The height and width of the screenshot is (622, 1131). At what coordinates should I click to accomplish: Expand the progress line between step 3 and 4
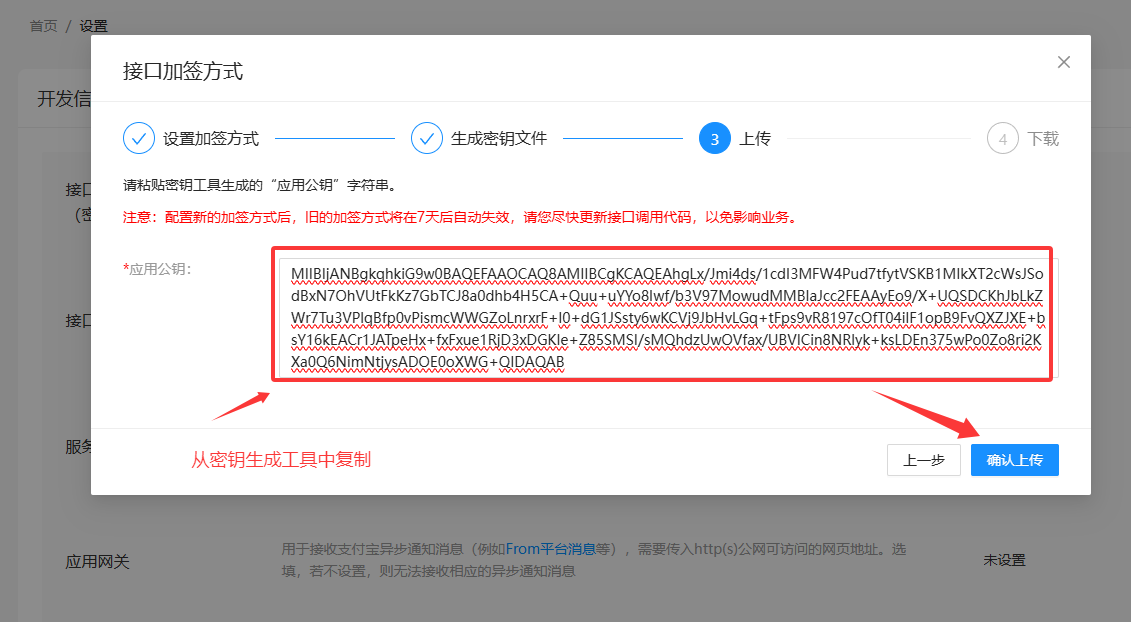pos(880,138)
